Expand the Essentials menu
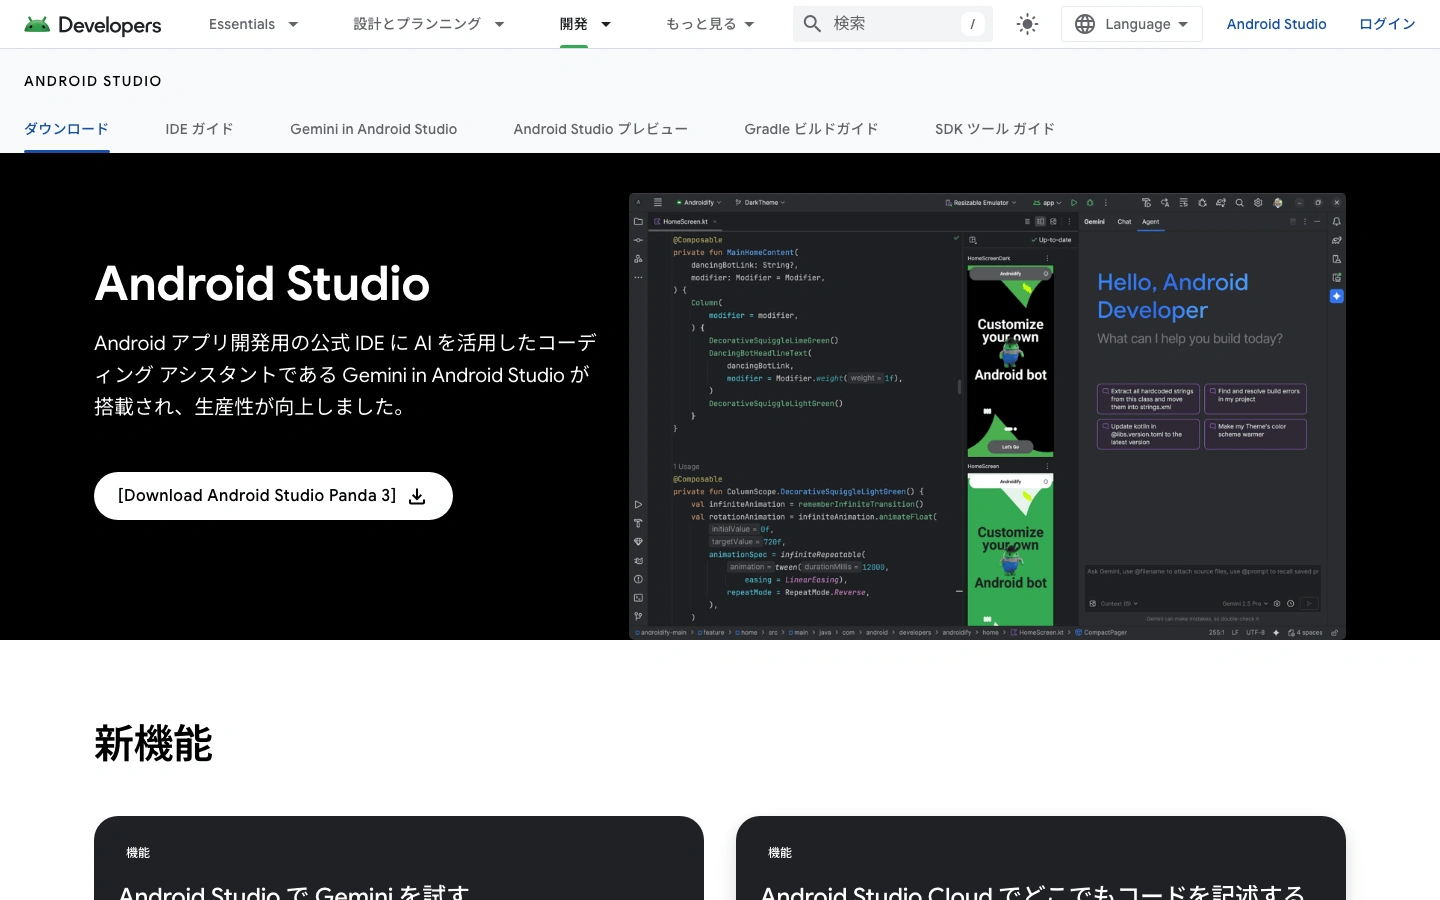The height and width of the screenshot is (900, 1440). [253, 24]
